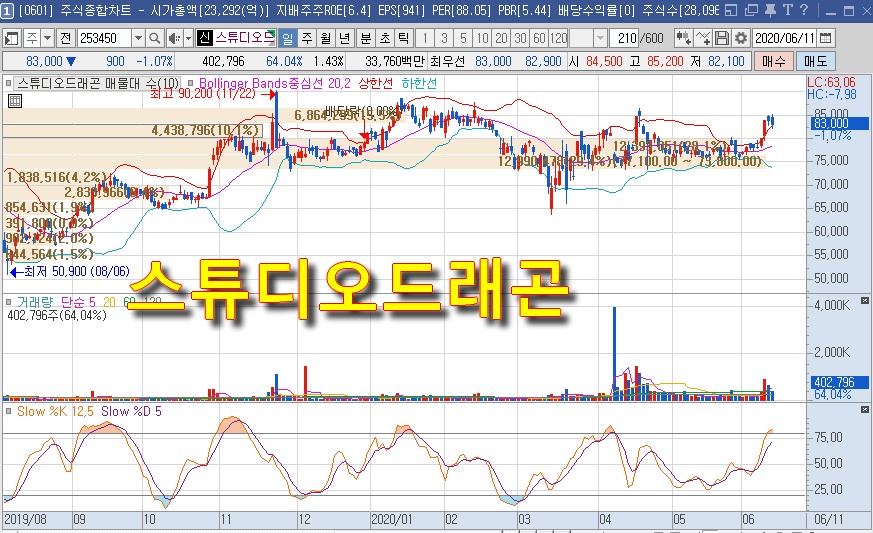Select yearly period 년 button
873x533 pixels.
click(345, 38)
